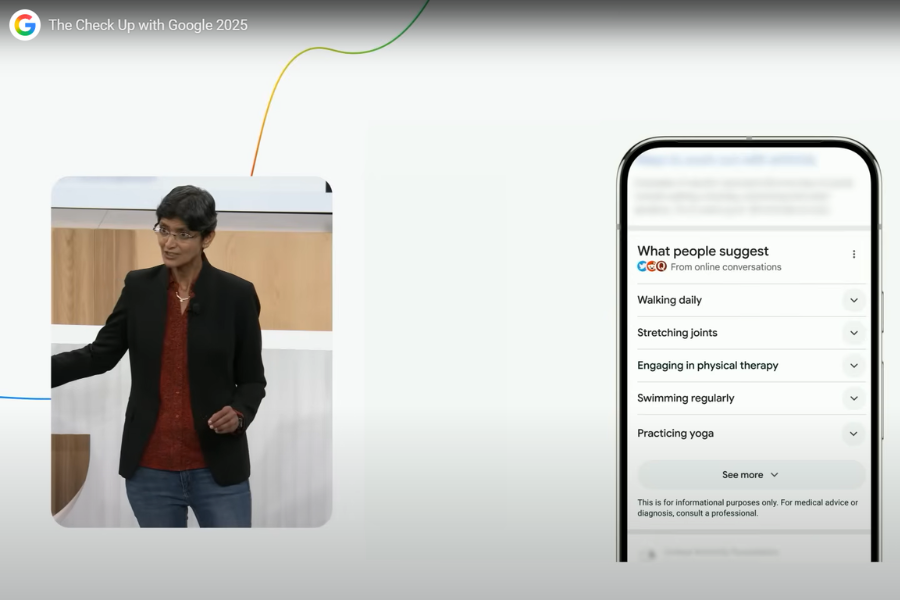Click the Google logo in top corner

[24, 25]
